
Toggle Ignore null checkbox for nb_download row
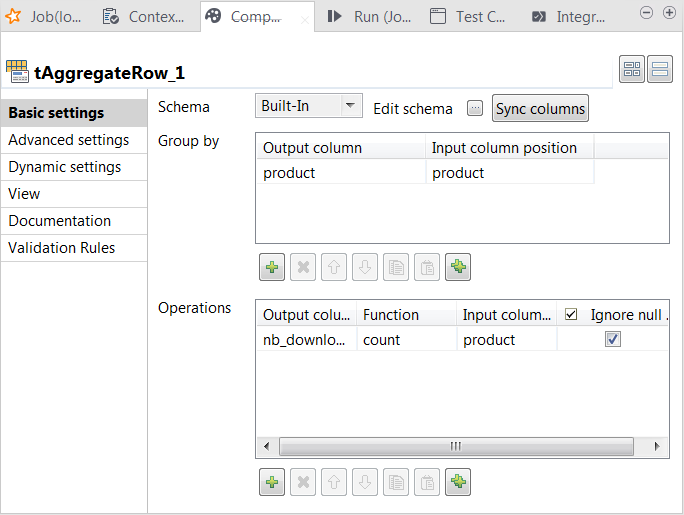[613, 340]
